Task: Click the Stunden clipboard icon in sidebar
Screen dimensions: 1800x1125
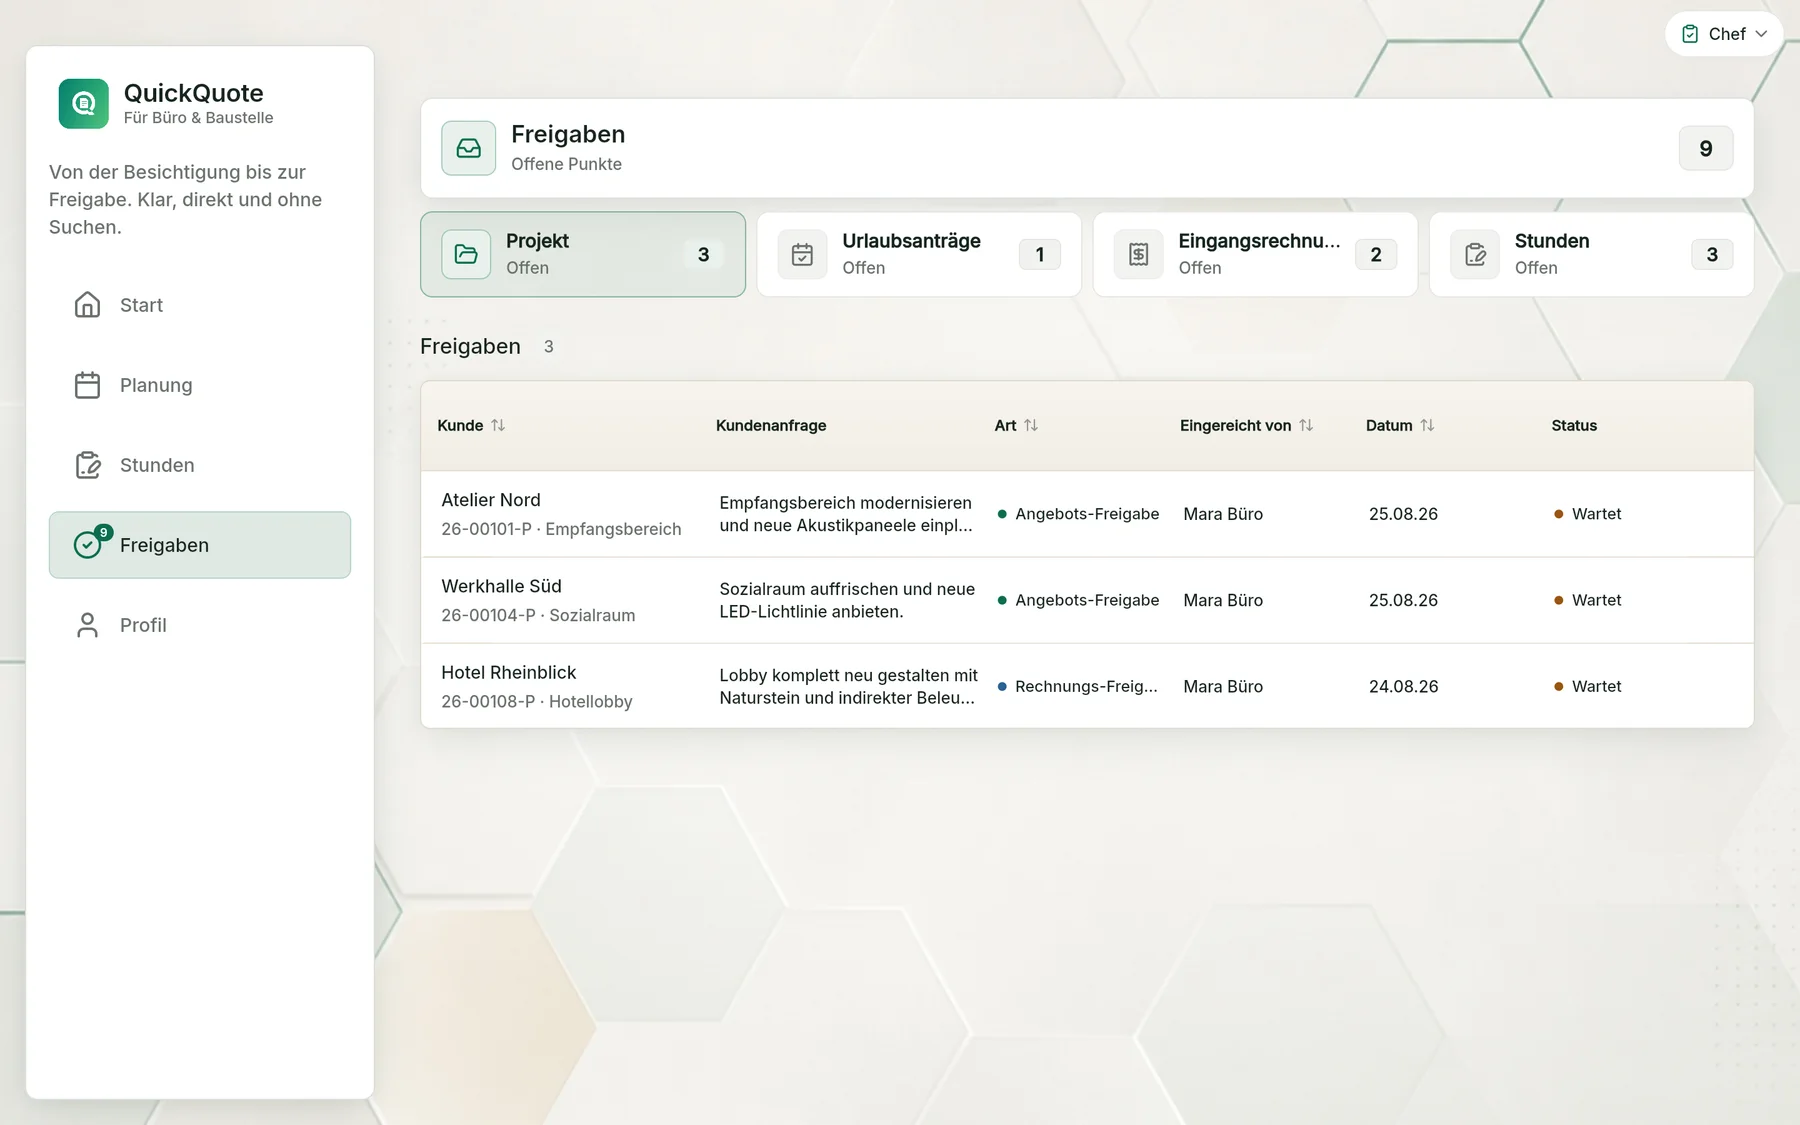Action: click(88, 465)
